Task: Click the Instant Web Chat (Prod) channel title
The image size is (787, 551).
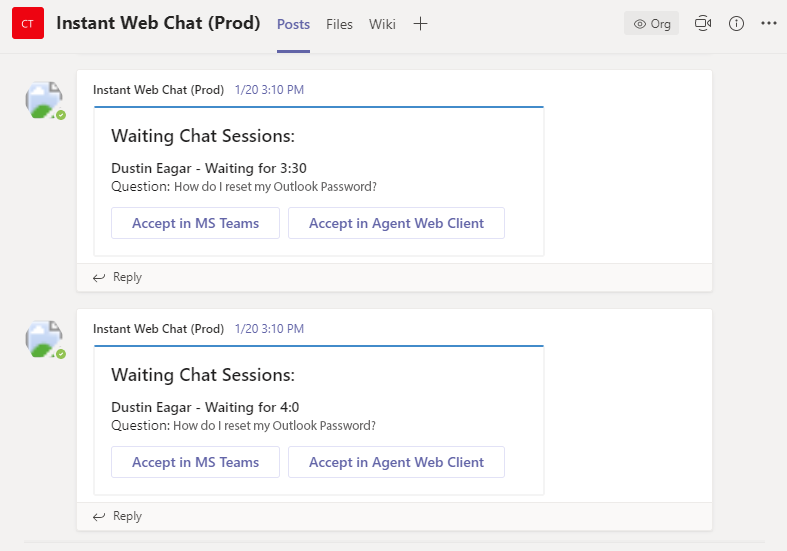Action: tap(158, 23)
